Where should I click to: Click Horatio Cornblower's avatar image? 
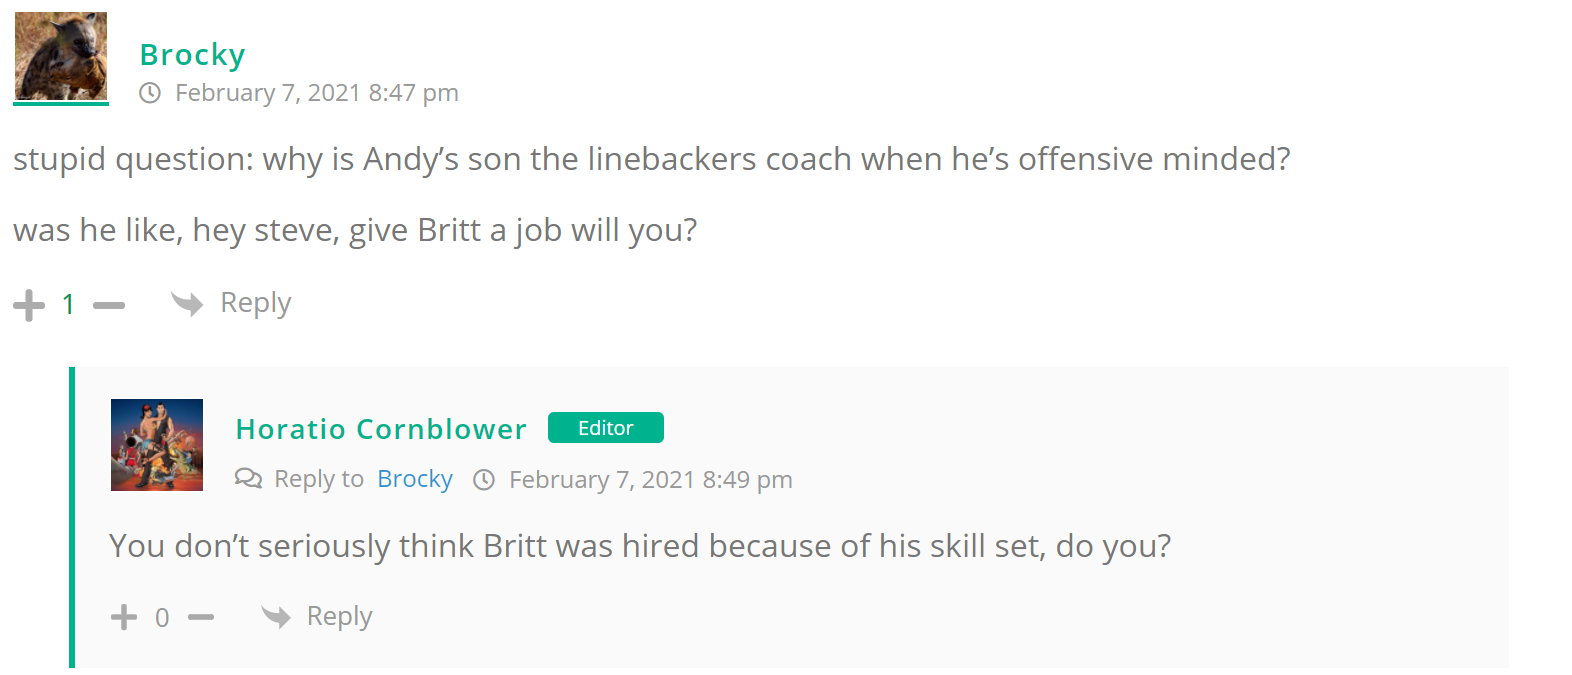[157, 445]
